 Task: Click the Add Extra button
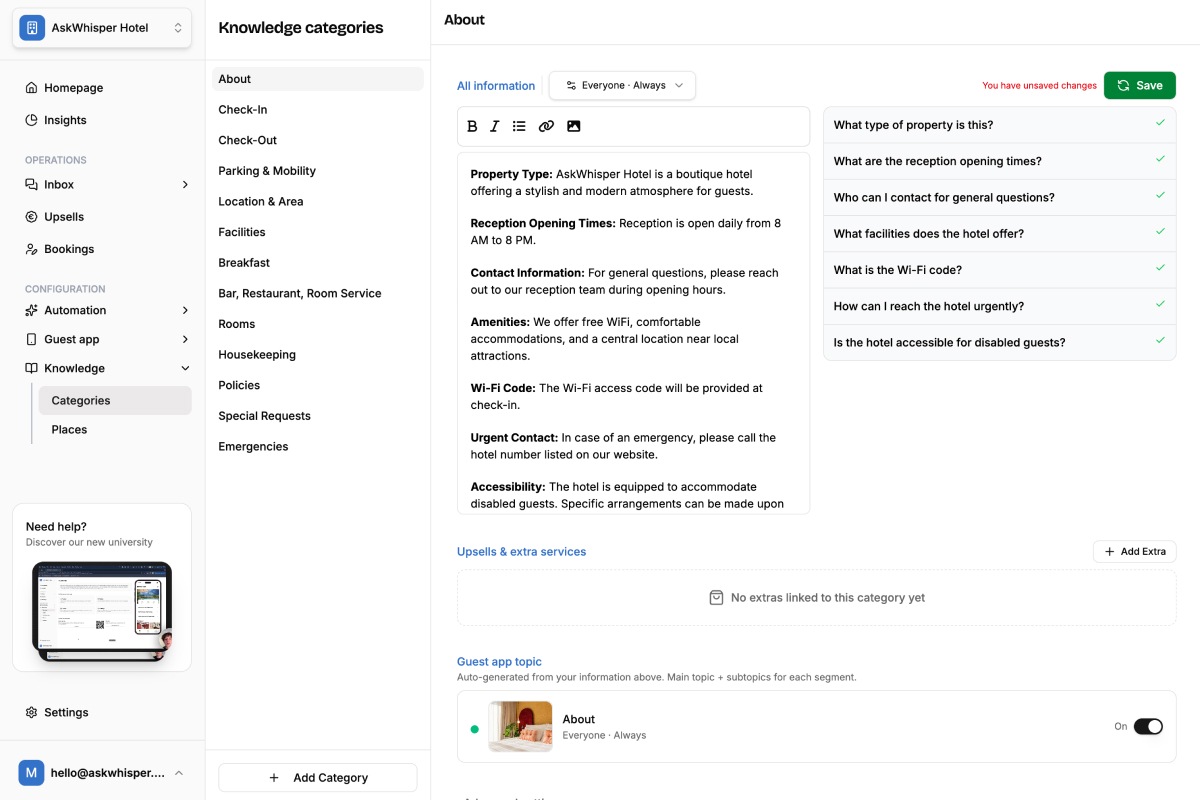coord(1134,552)
